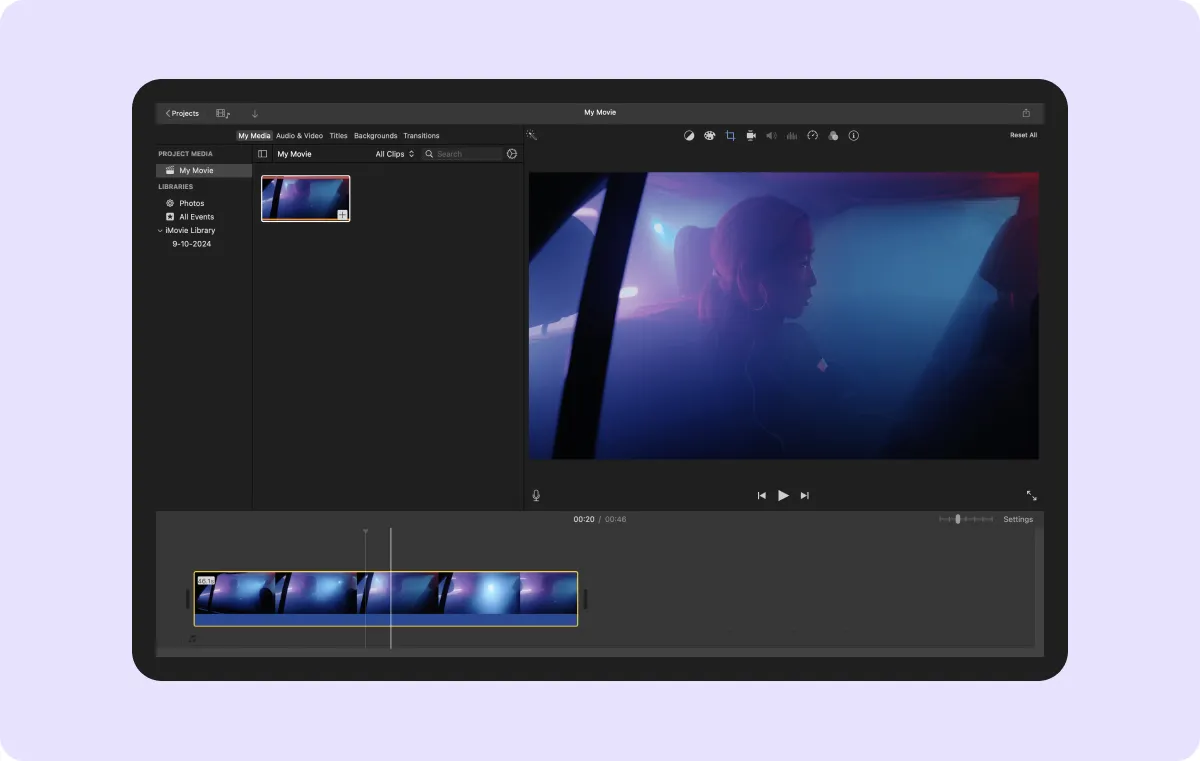Toggle the libraries sidebar icon
Screen dimensions: 1200x761
click(x=263, y=154)
